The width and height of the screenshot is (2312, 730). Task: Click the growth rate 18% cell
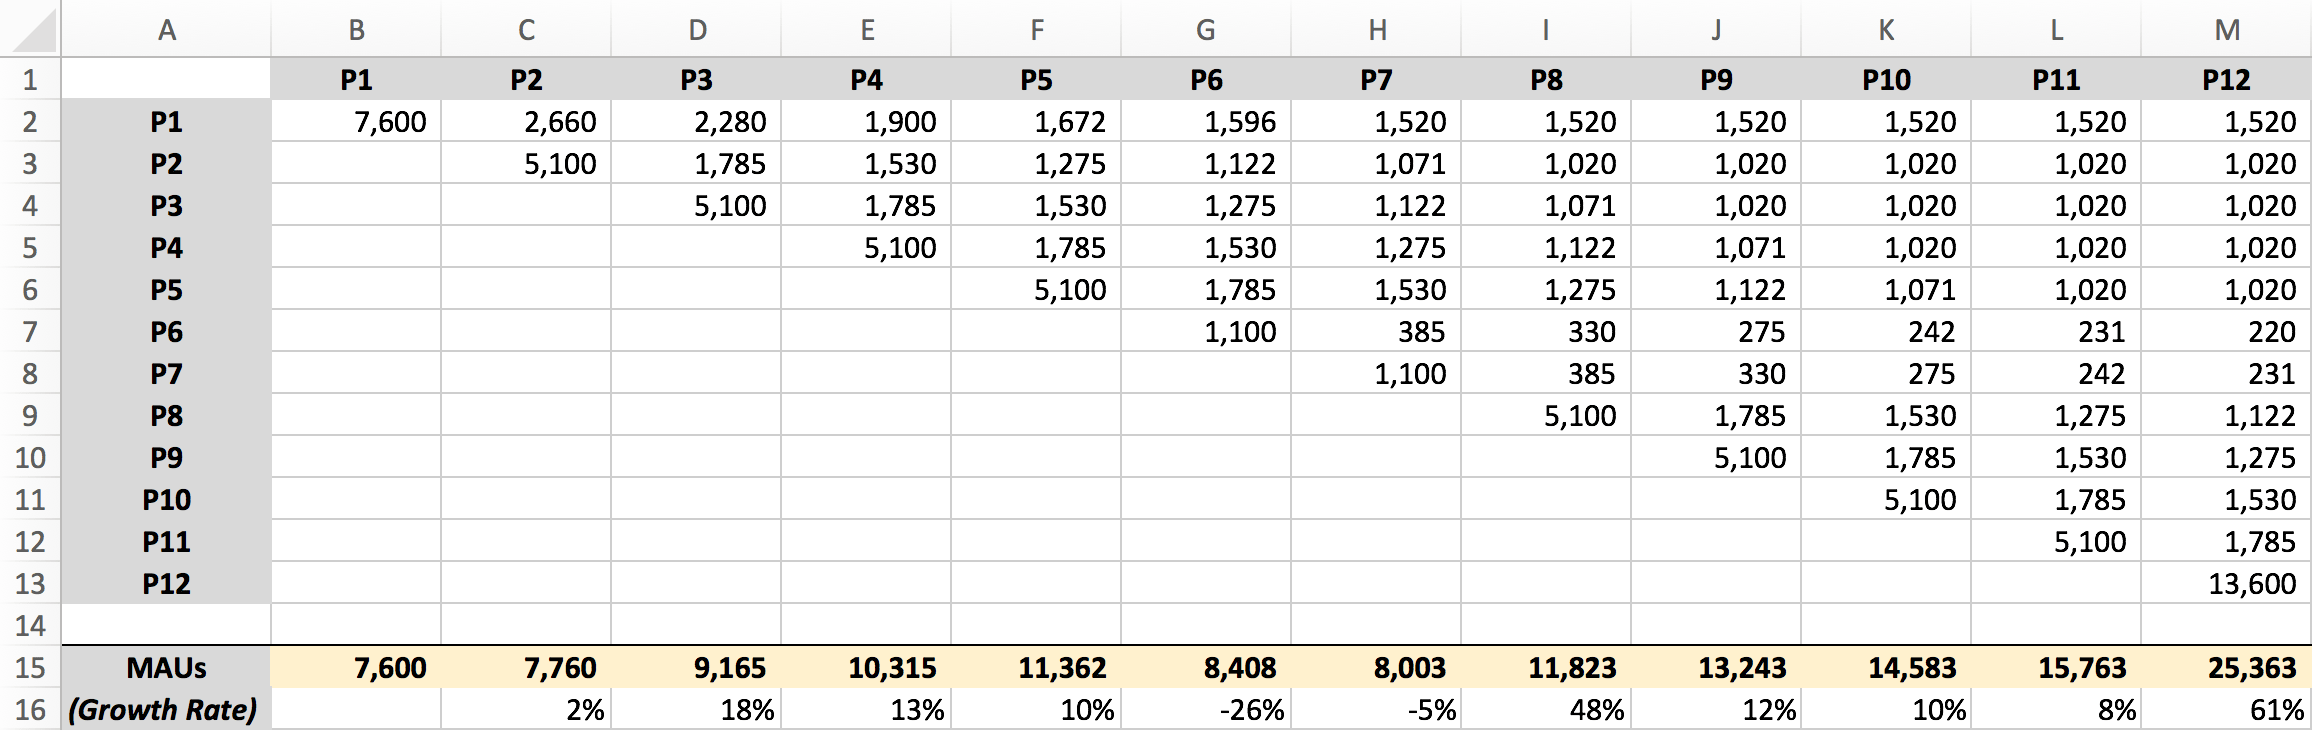pos(696,709)
